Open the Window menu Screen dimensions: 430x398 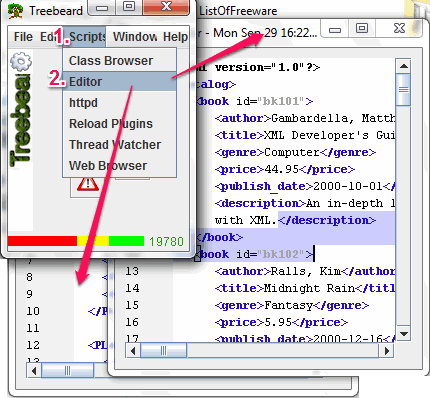click(x=135, y=37)
